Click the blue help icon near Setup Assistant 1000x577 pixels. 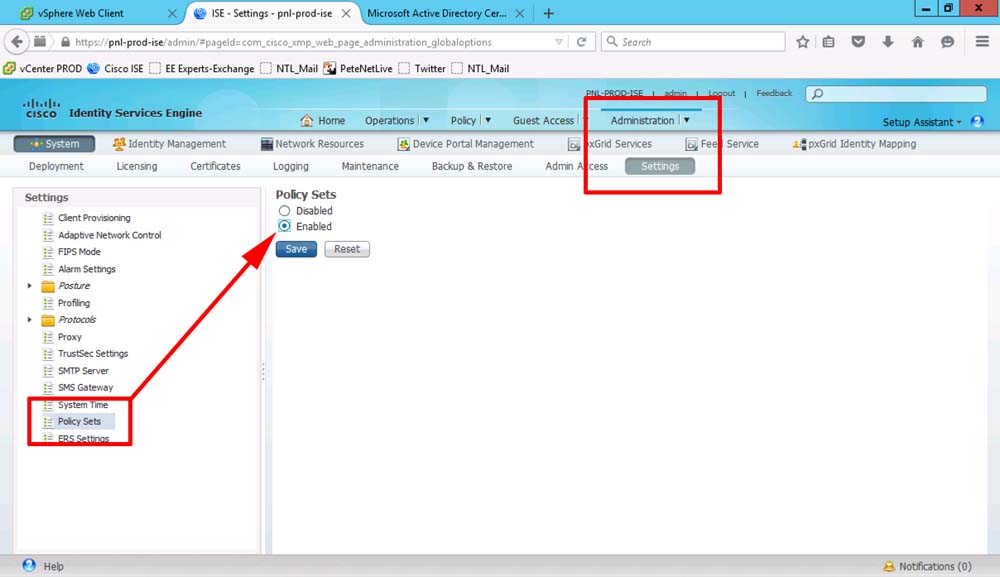tap(977, 121)
